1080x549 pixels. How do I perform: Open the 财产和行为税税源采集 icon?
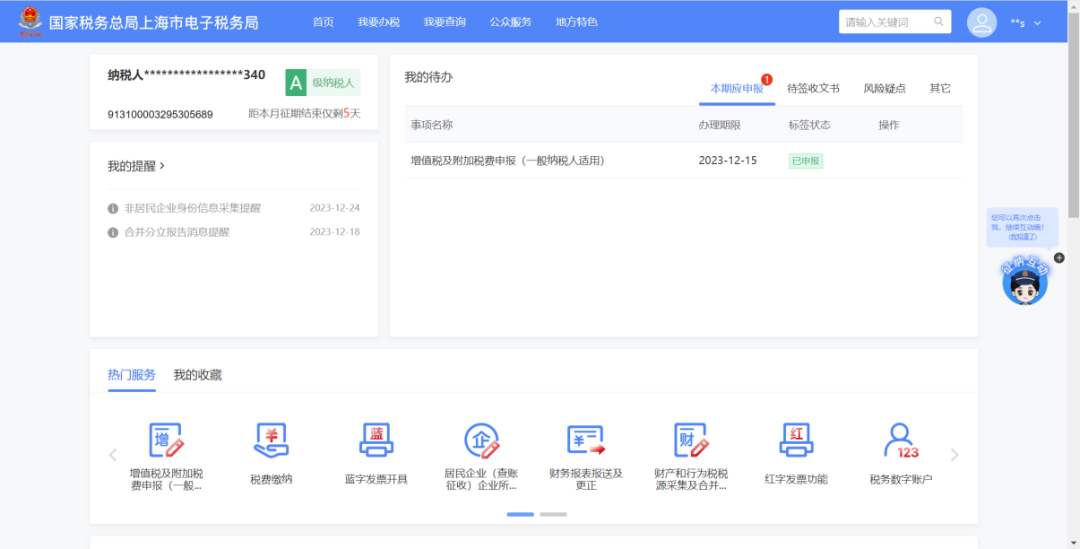pos(690,441)
